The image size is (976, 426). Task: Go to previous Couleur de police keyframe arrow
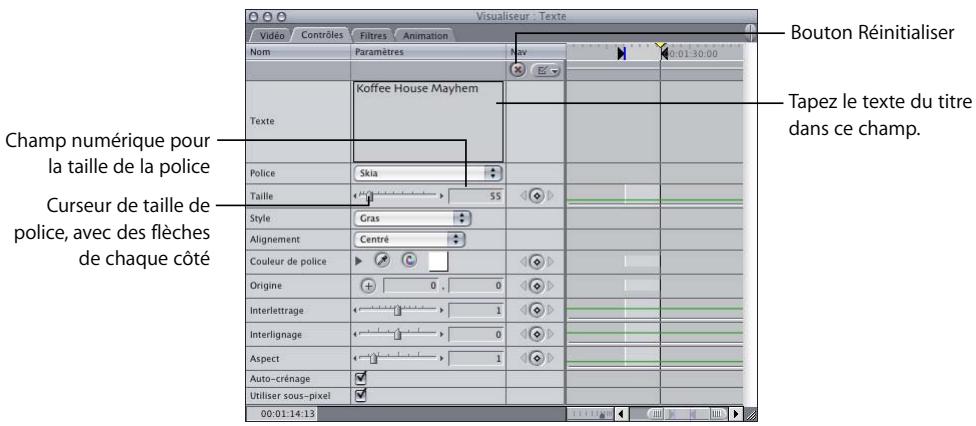523,262
